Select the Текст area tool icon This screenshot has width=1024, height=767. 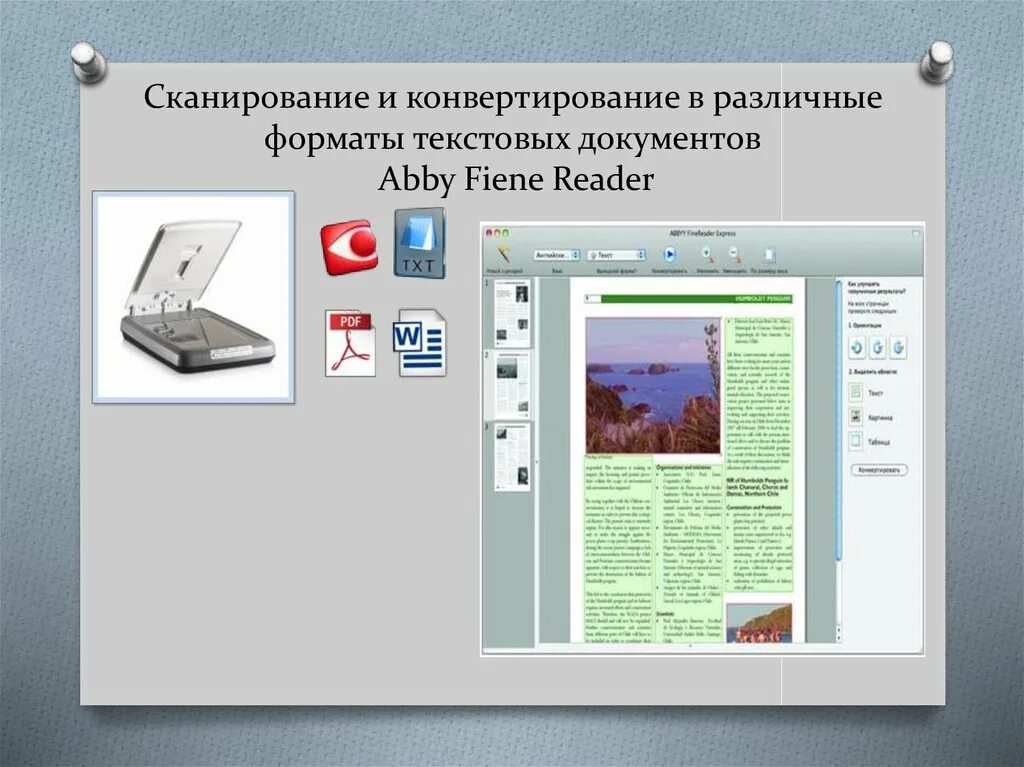click(x=856, y=392)
